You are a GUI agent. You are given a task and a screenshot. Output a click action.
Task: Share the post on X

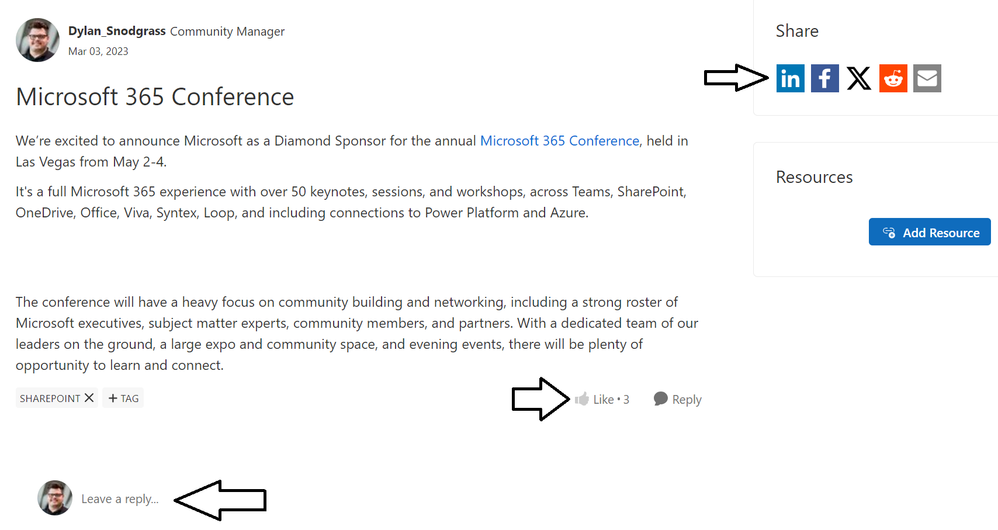click(859, 78)
